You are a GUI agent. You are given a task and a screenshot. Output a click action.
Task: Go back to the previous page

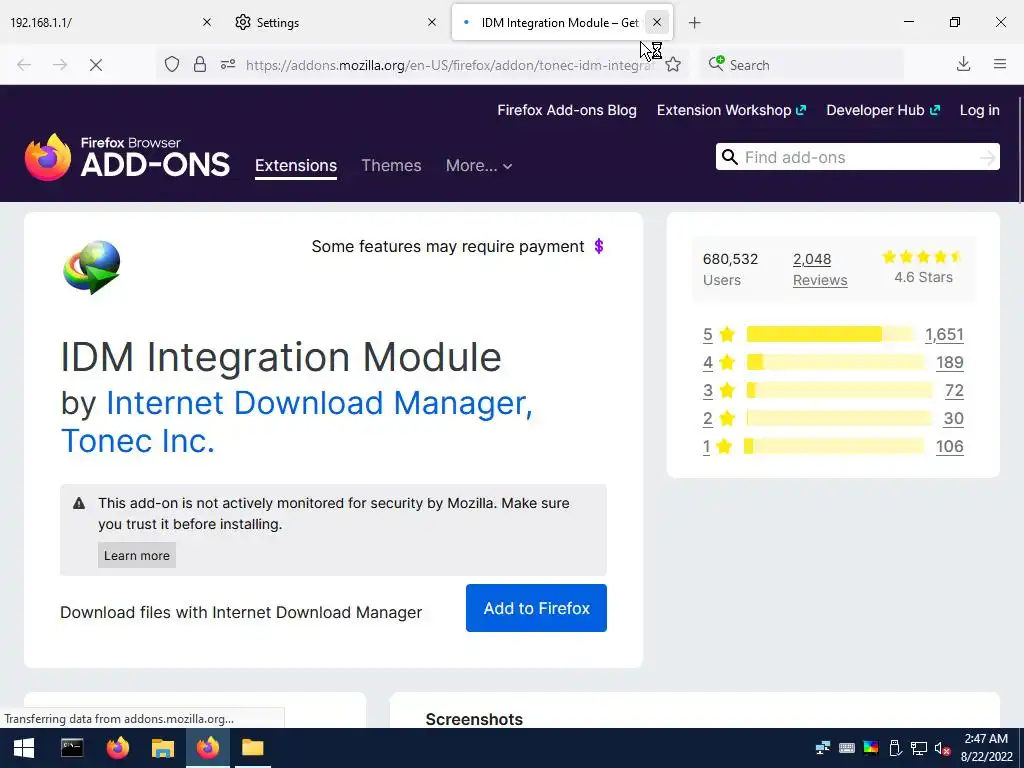pos(24,65)
